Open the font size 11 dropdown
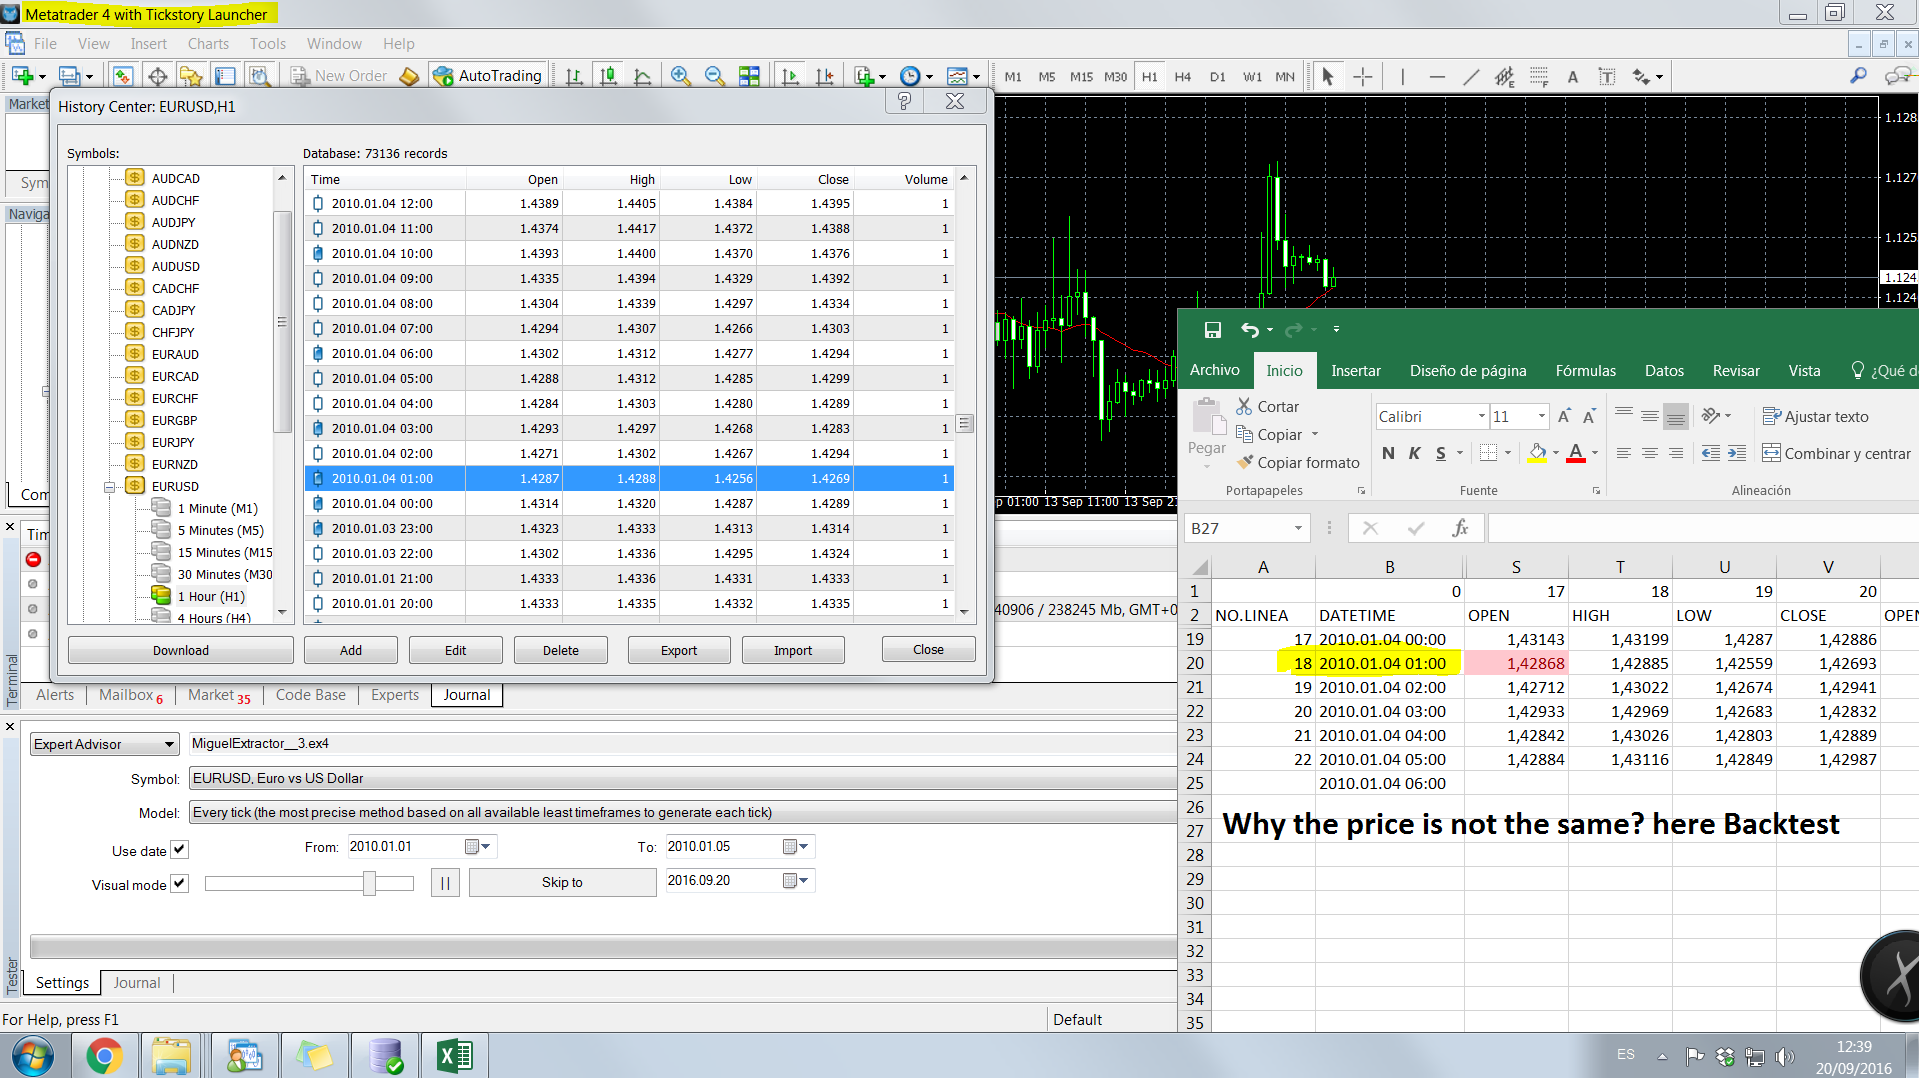This screenshot has height=1078, width=1919. click(1541, 417)
